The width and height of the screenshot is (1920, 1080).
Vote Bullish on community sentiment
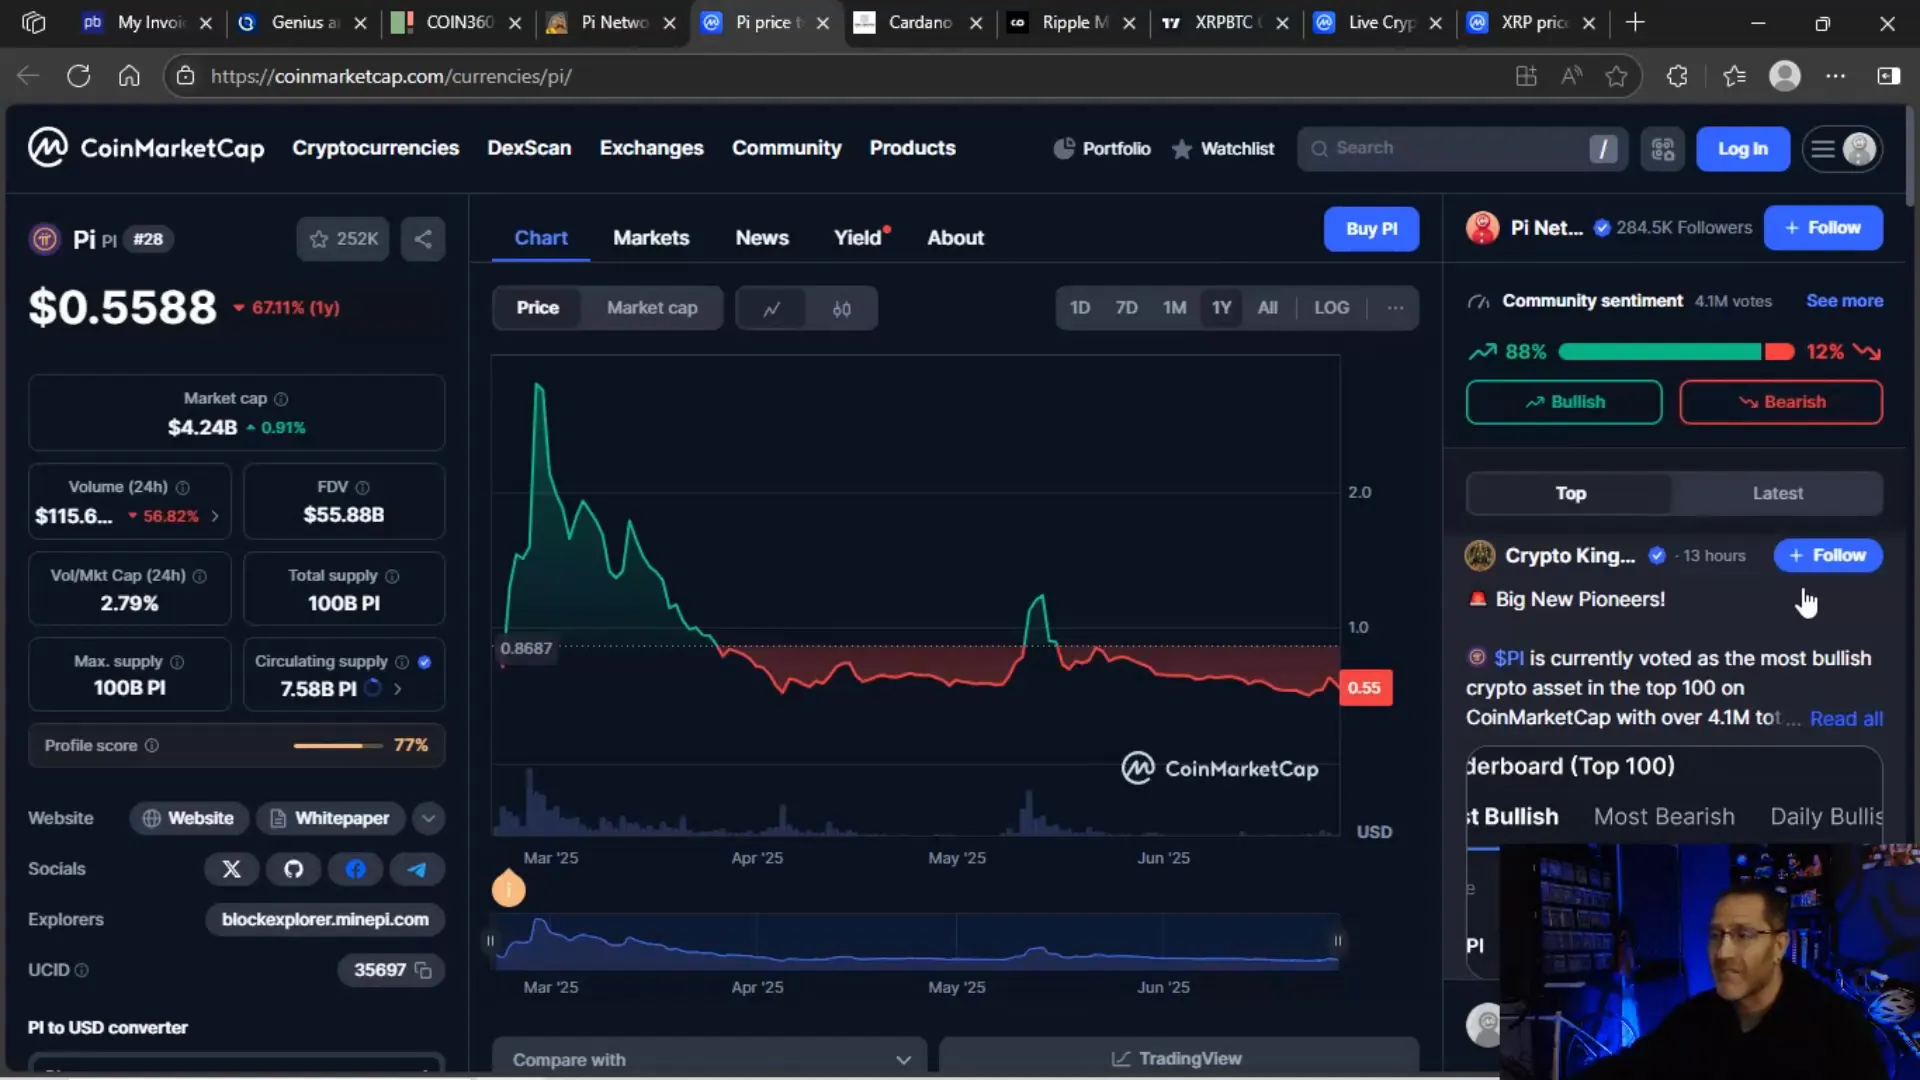point(1564,402)
